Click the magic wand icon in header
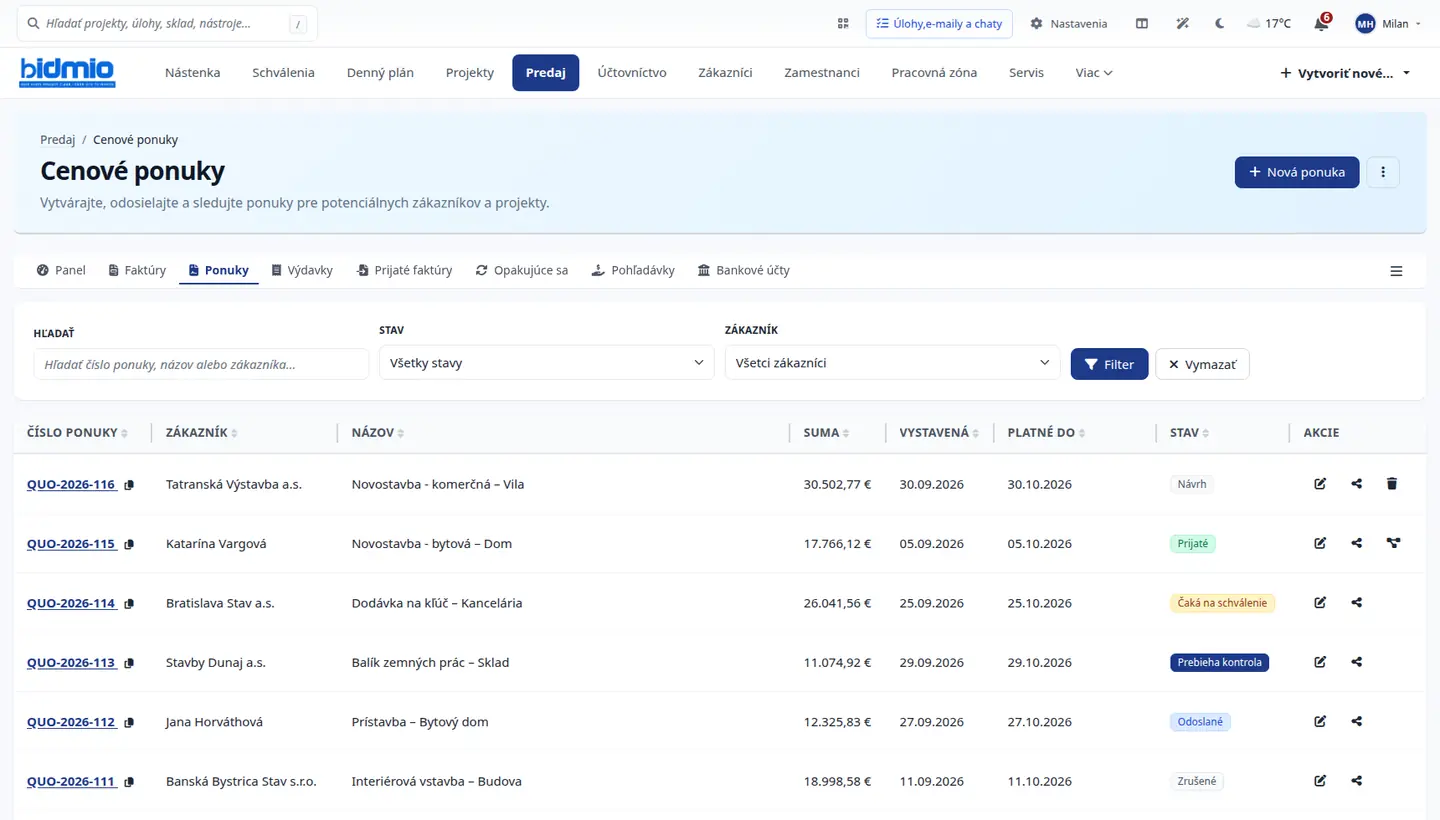This screenshot has width=1440, height=820. [x=1182, y=23]
